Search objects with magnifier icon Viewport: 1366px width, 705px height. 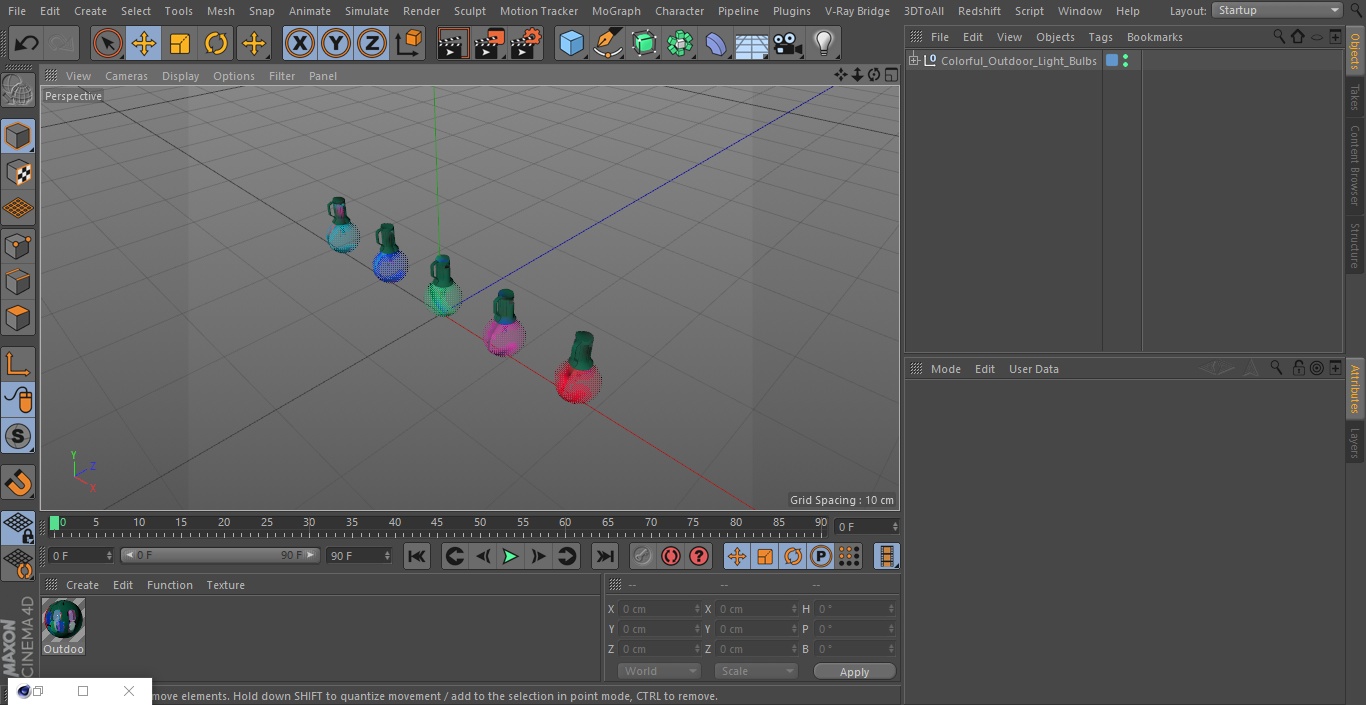pyautogui.click(x=1279, y=36)
